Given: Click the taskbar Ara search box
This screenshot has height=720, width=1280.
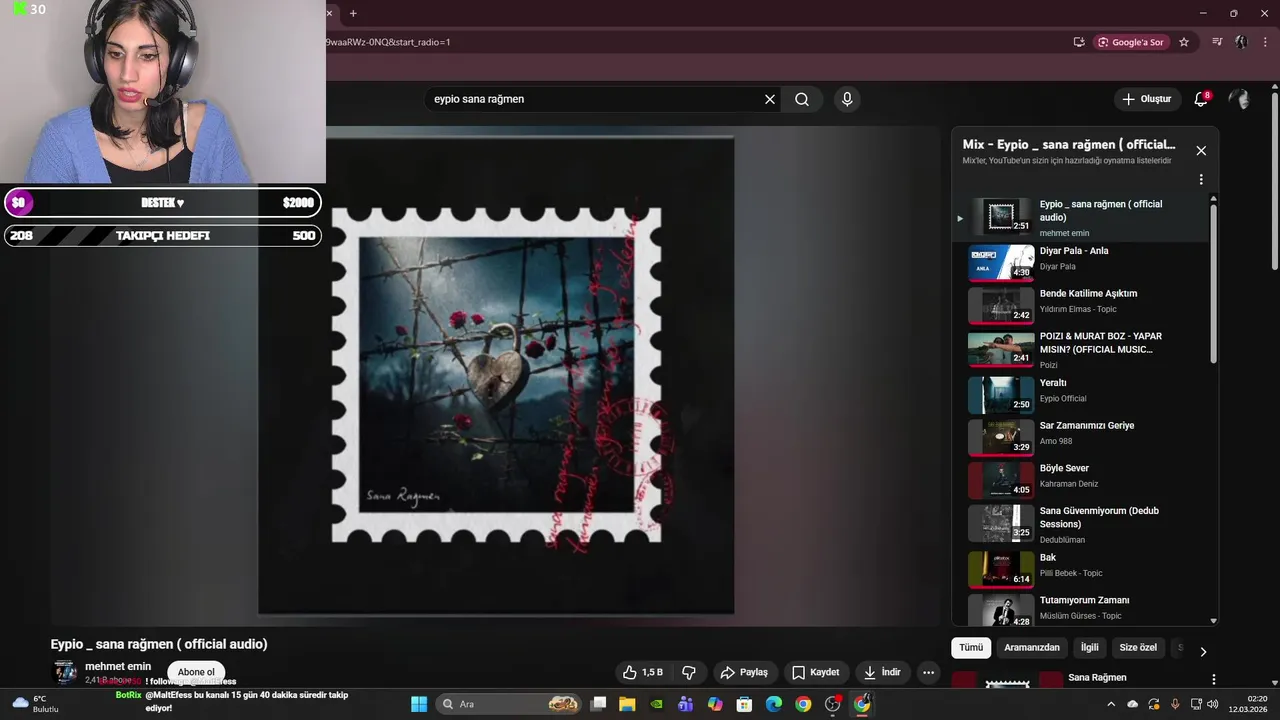Looking at the screenshot, I should pyautogui.click(x=511, y=704).
